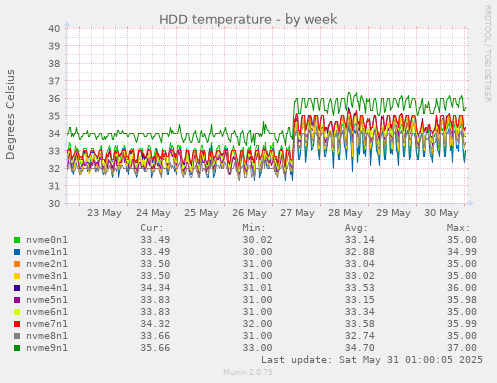Viewport: 497px width, 383px height.
Task: Select the nvme1n1 legend label
Action: point(47,252)
